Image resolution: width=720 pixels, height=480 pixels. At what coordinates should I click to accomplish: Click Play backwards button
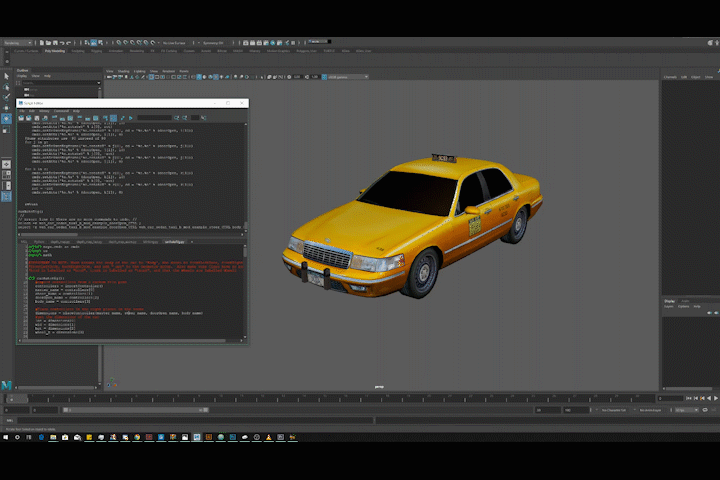[709, 398]
